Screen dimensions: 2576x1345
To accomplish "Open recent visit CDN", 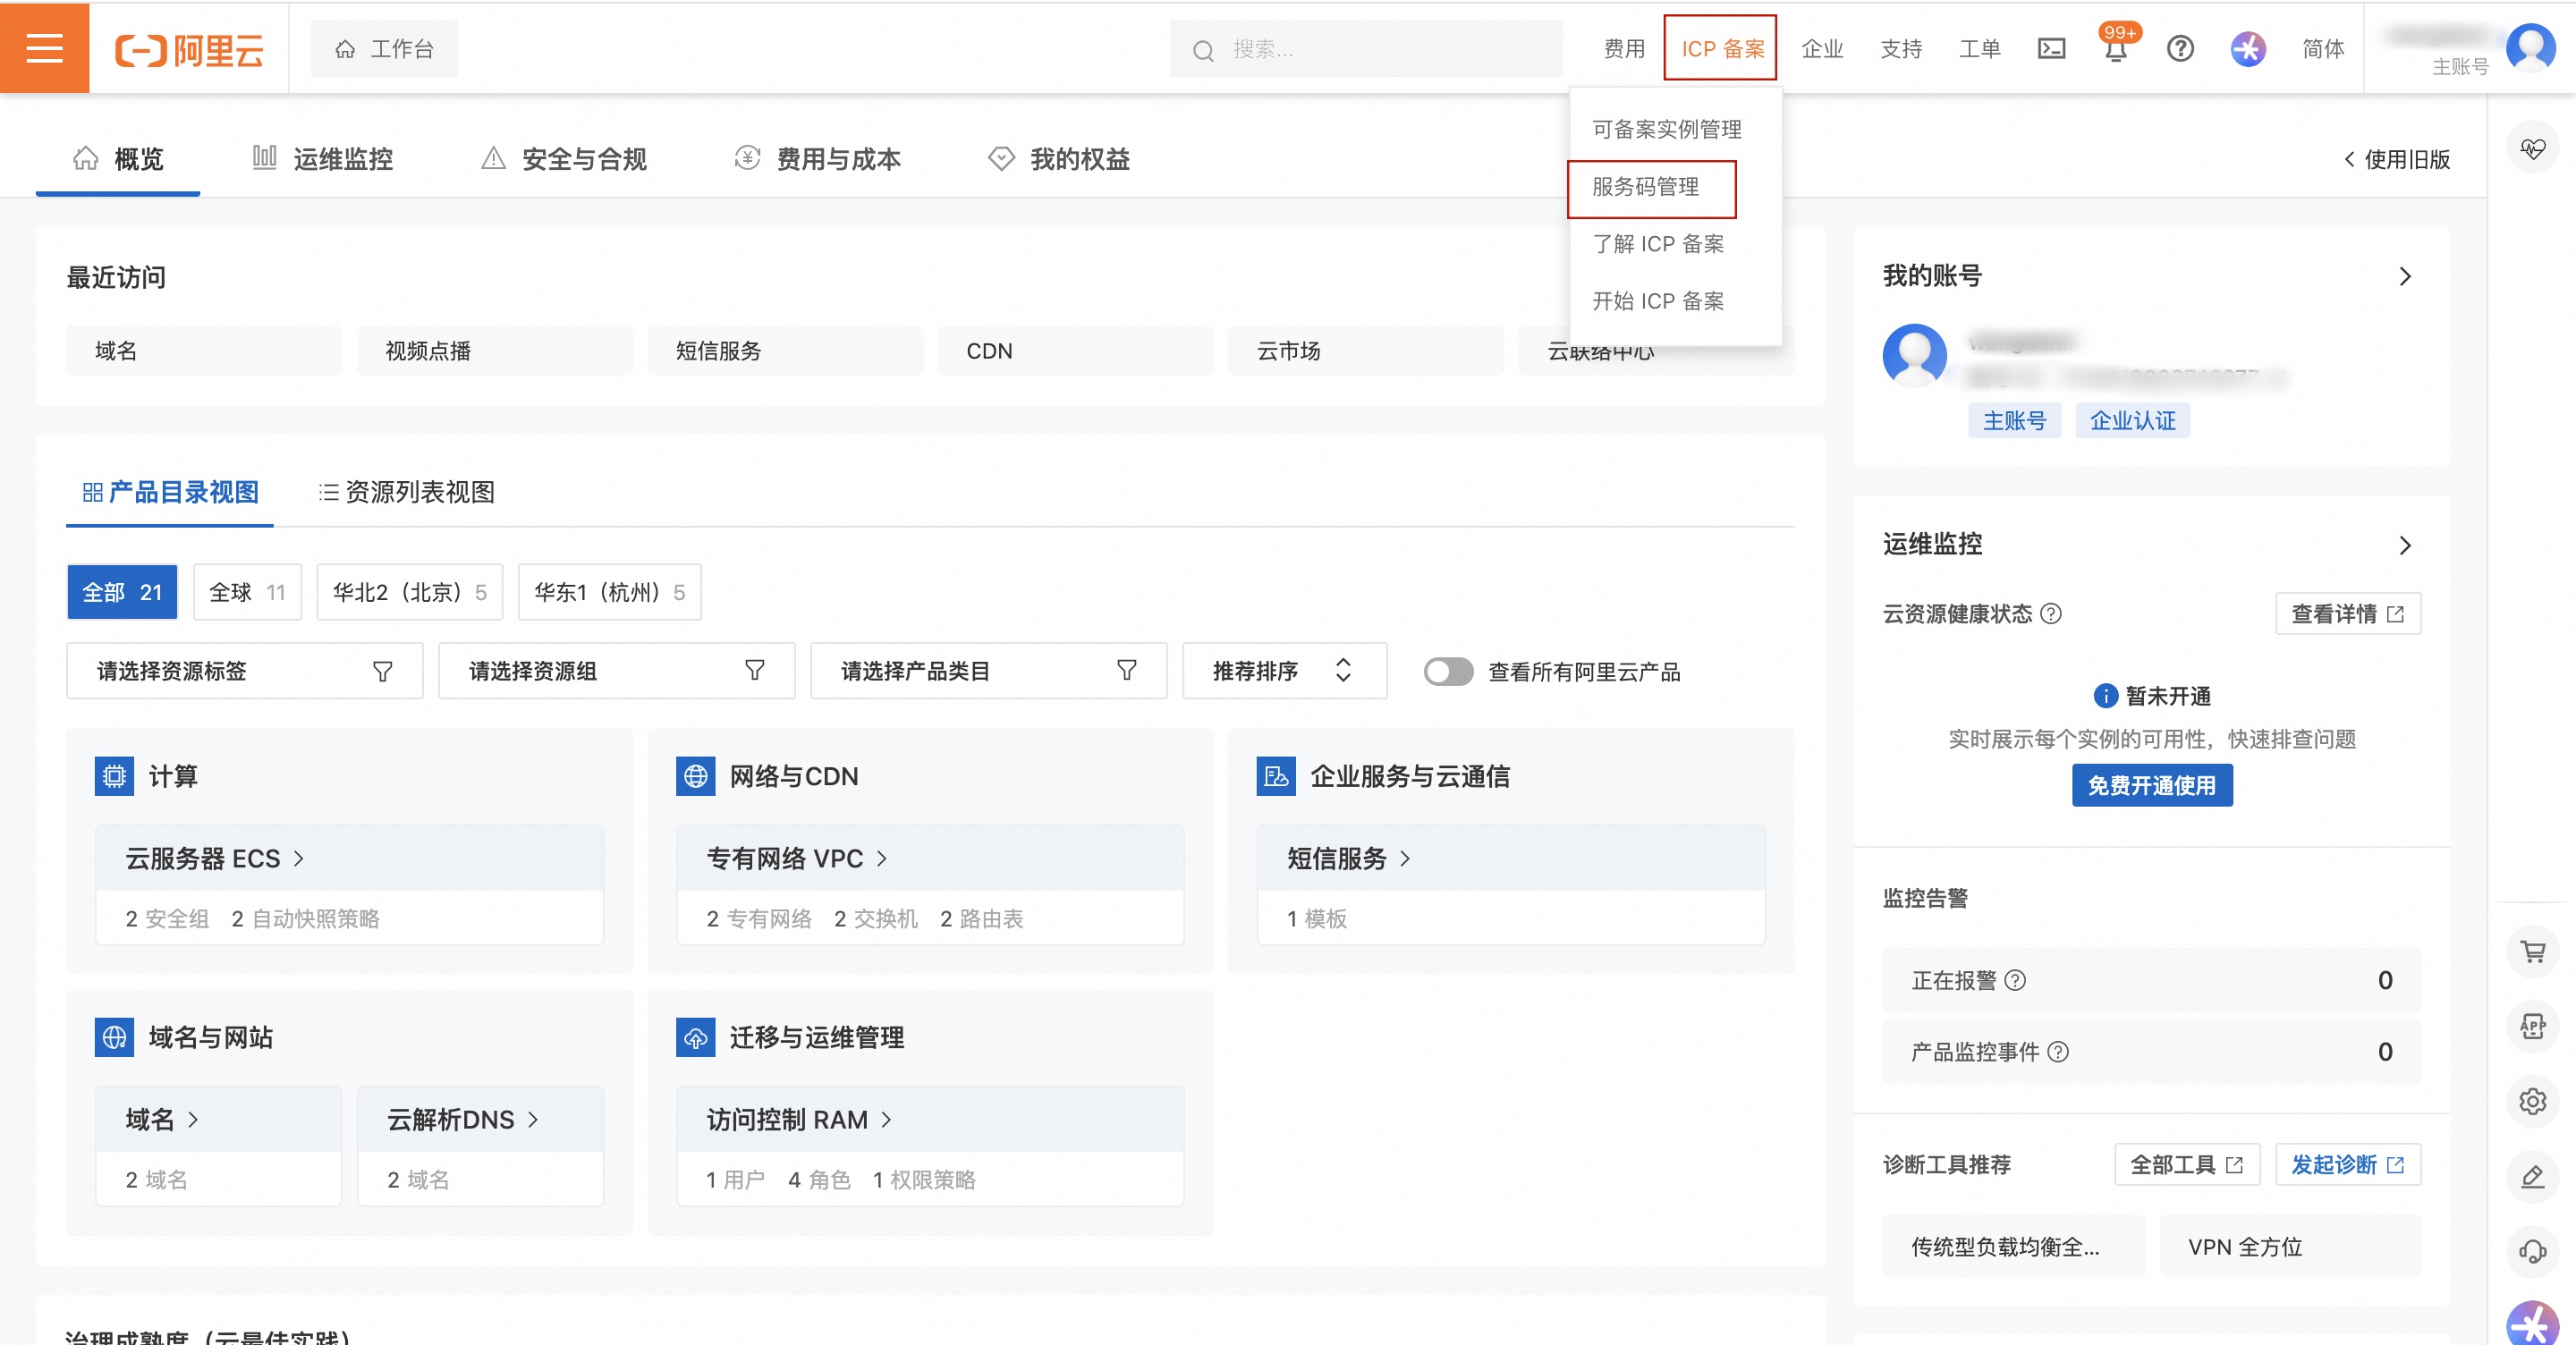I will click(1076, 351).
